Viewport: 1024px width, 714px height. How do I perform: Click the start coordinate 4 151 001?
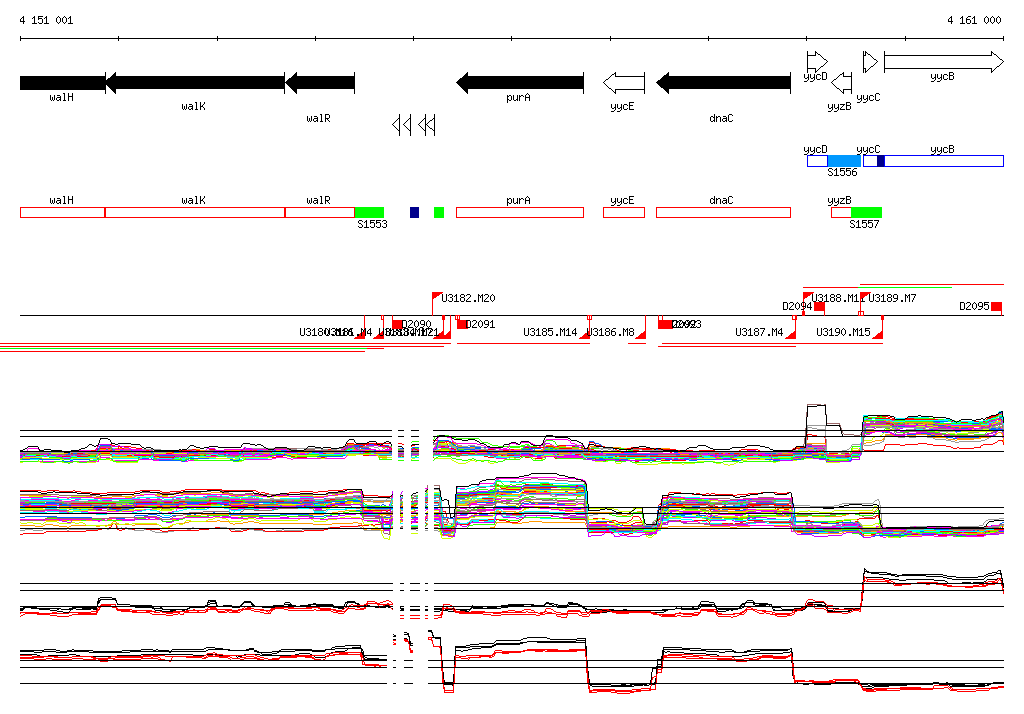click(x=46, y=20)
